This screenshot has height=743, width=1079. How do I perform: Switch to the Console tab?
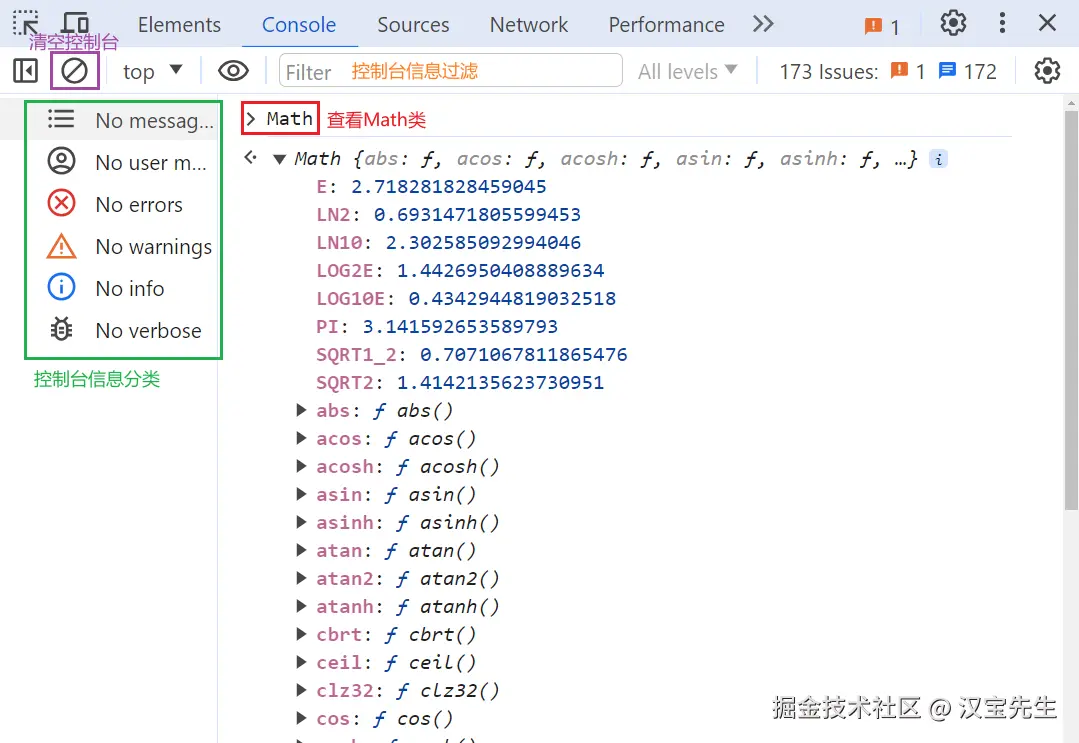299,25
